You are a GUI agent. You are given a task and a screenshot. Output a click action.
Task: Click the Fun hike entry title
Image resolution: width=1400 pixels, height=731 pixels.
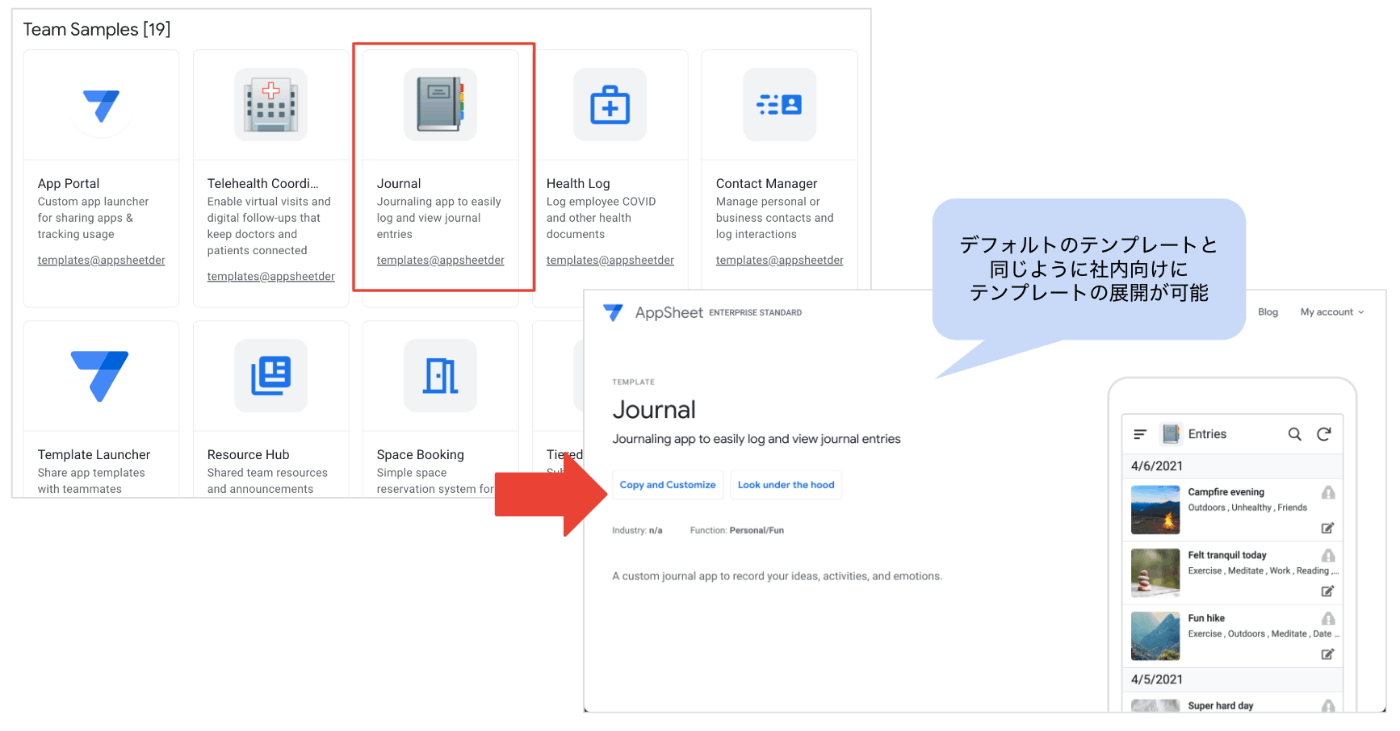click(x=1206, y=618)
